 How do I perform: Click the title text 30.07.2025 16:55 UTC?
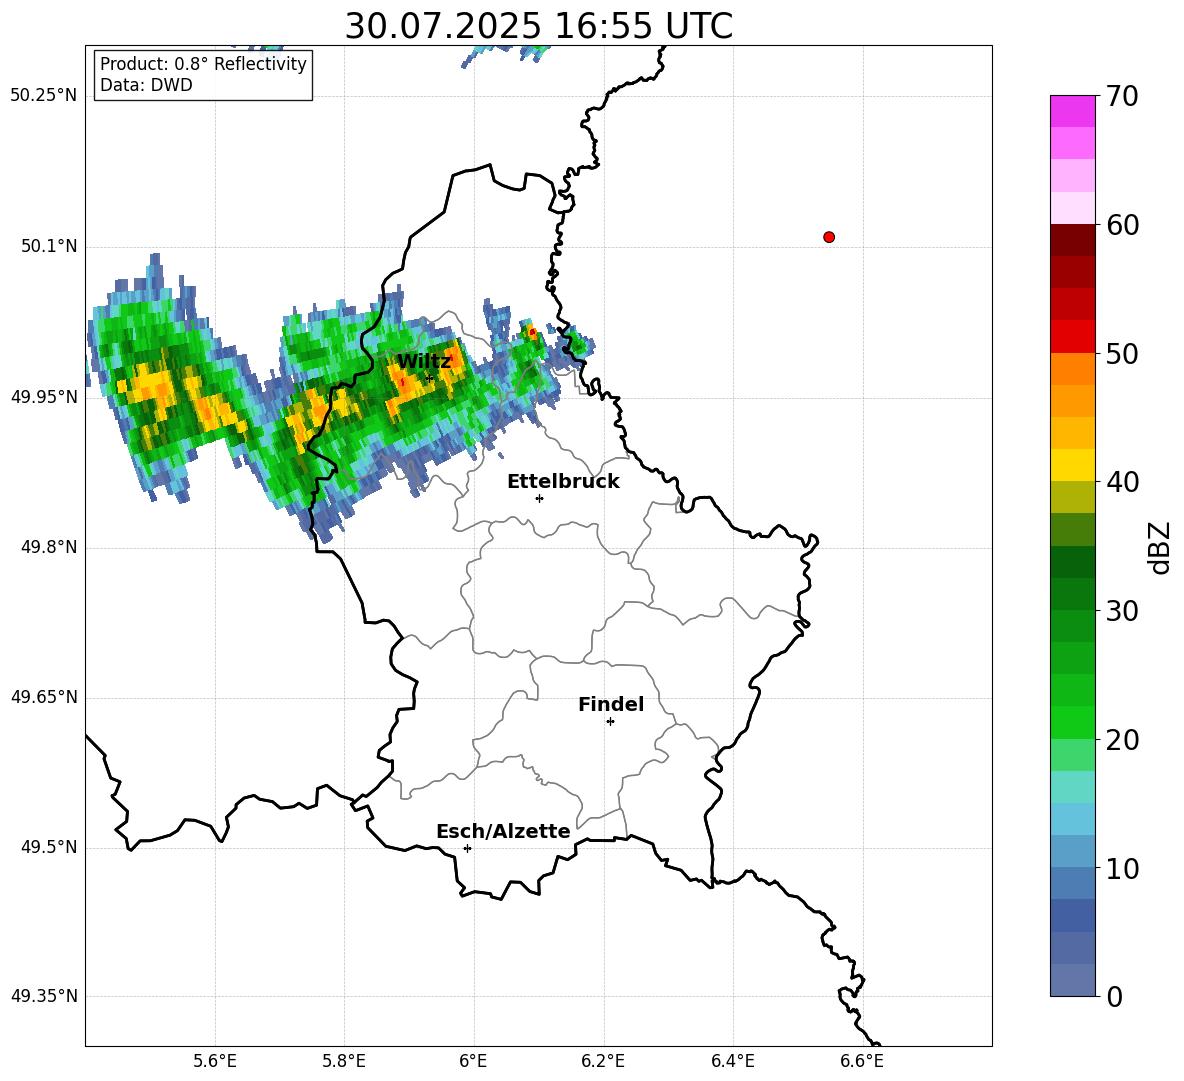click(538, 26)
